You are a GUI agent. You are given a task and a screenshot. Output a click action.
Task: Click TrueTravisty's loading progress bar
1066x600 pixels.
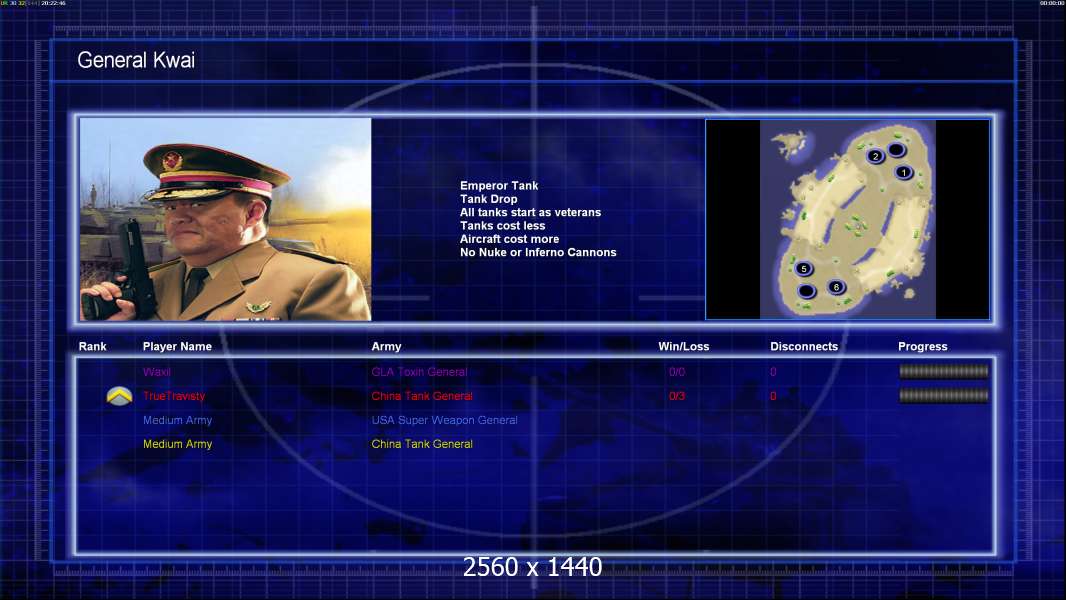pos(944,395)
